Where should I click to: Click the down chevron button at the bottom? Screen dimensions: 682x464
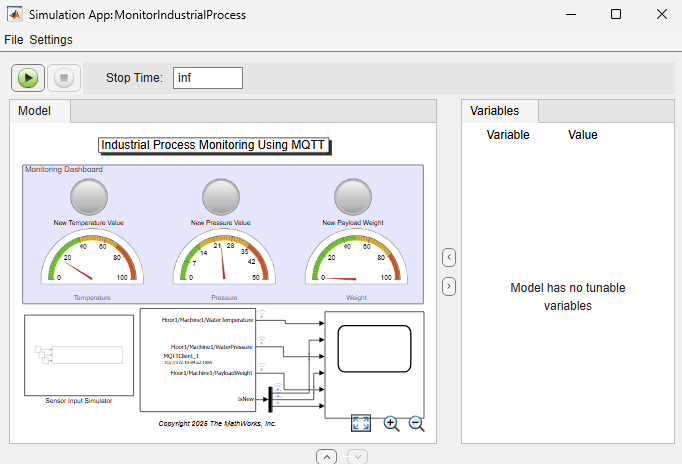[x=358, y=457]
